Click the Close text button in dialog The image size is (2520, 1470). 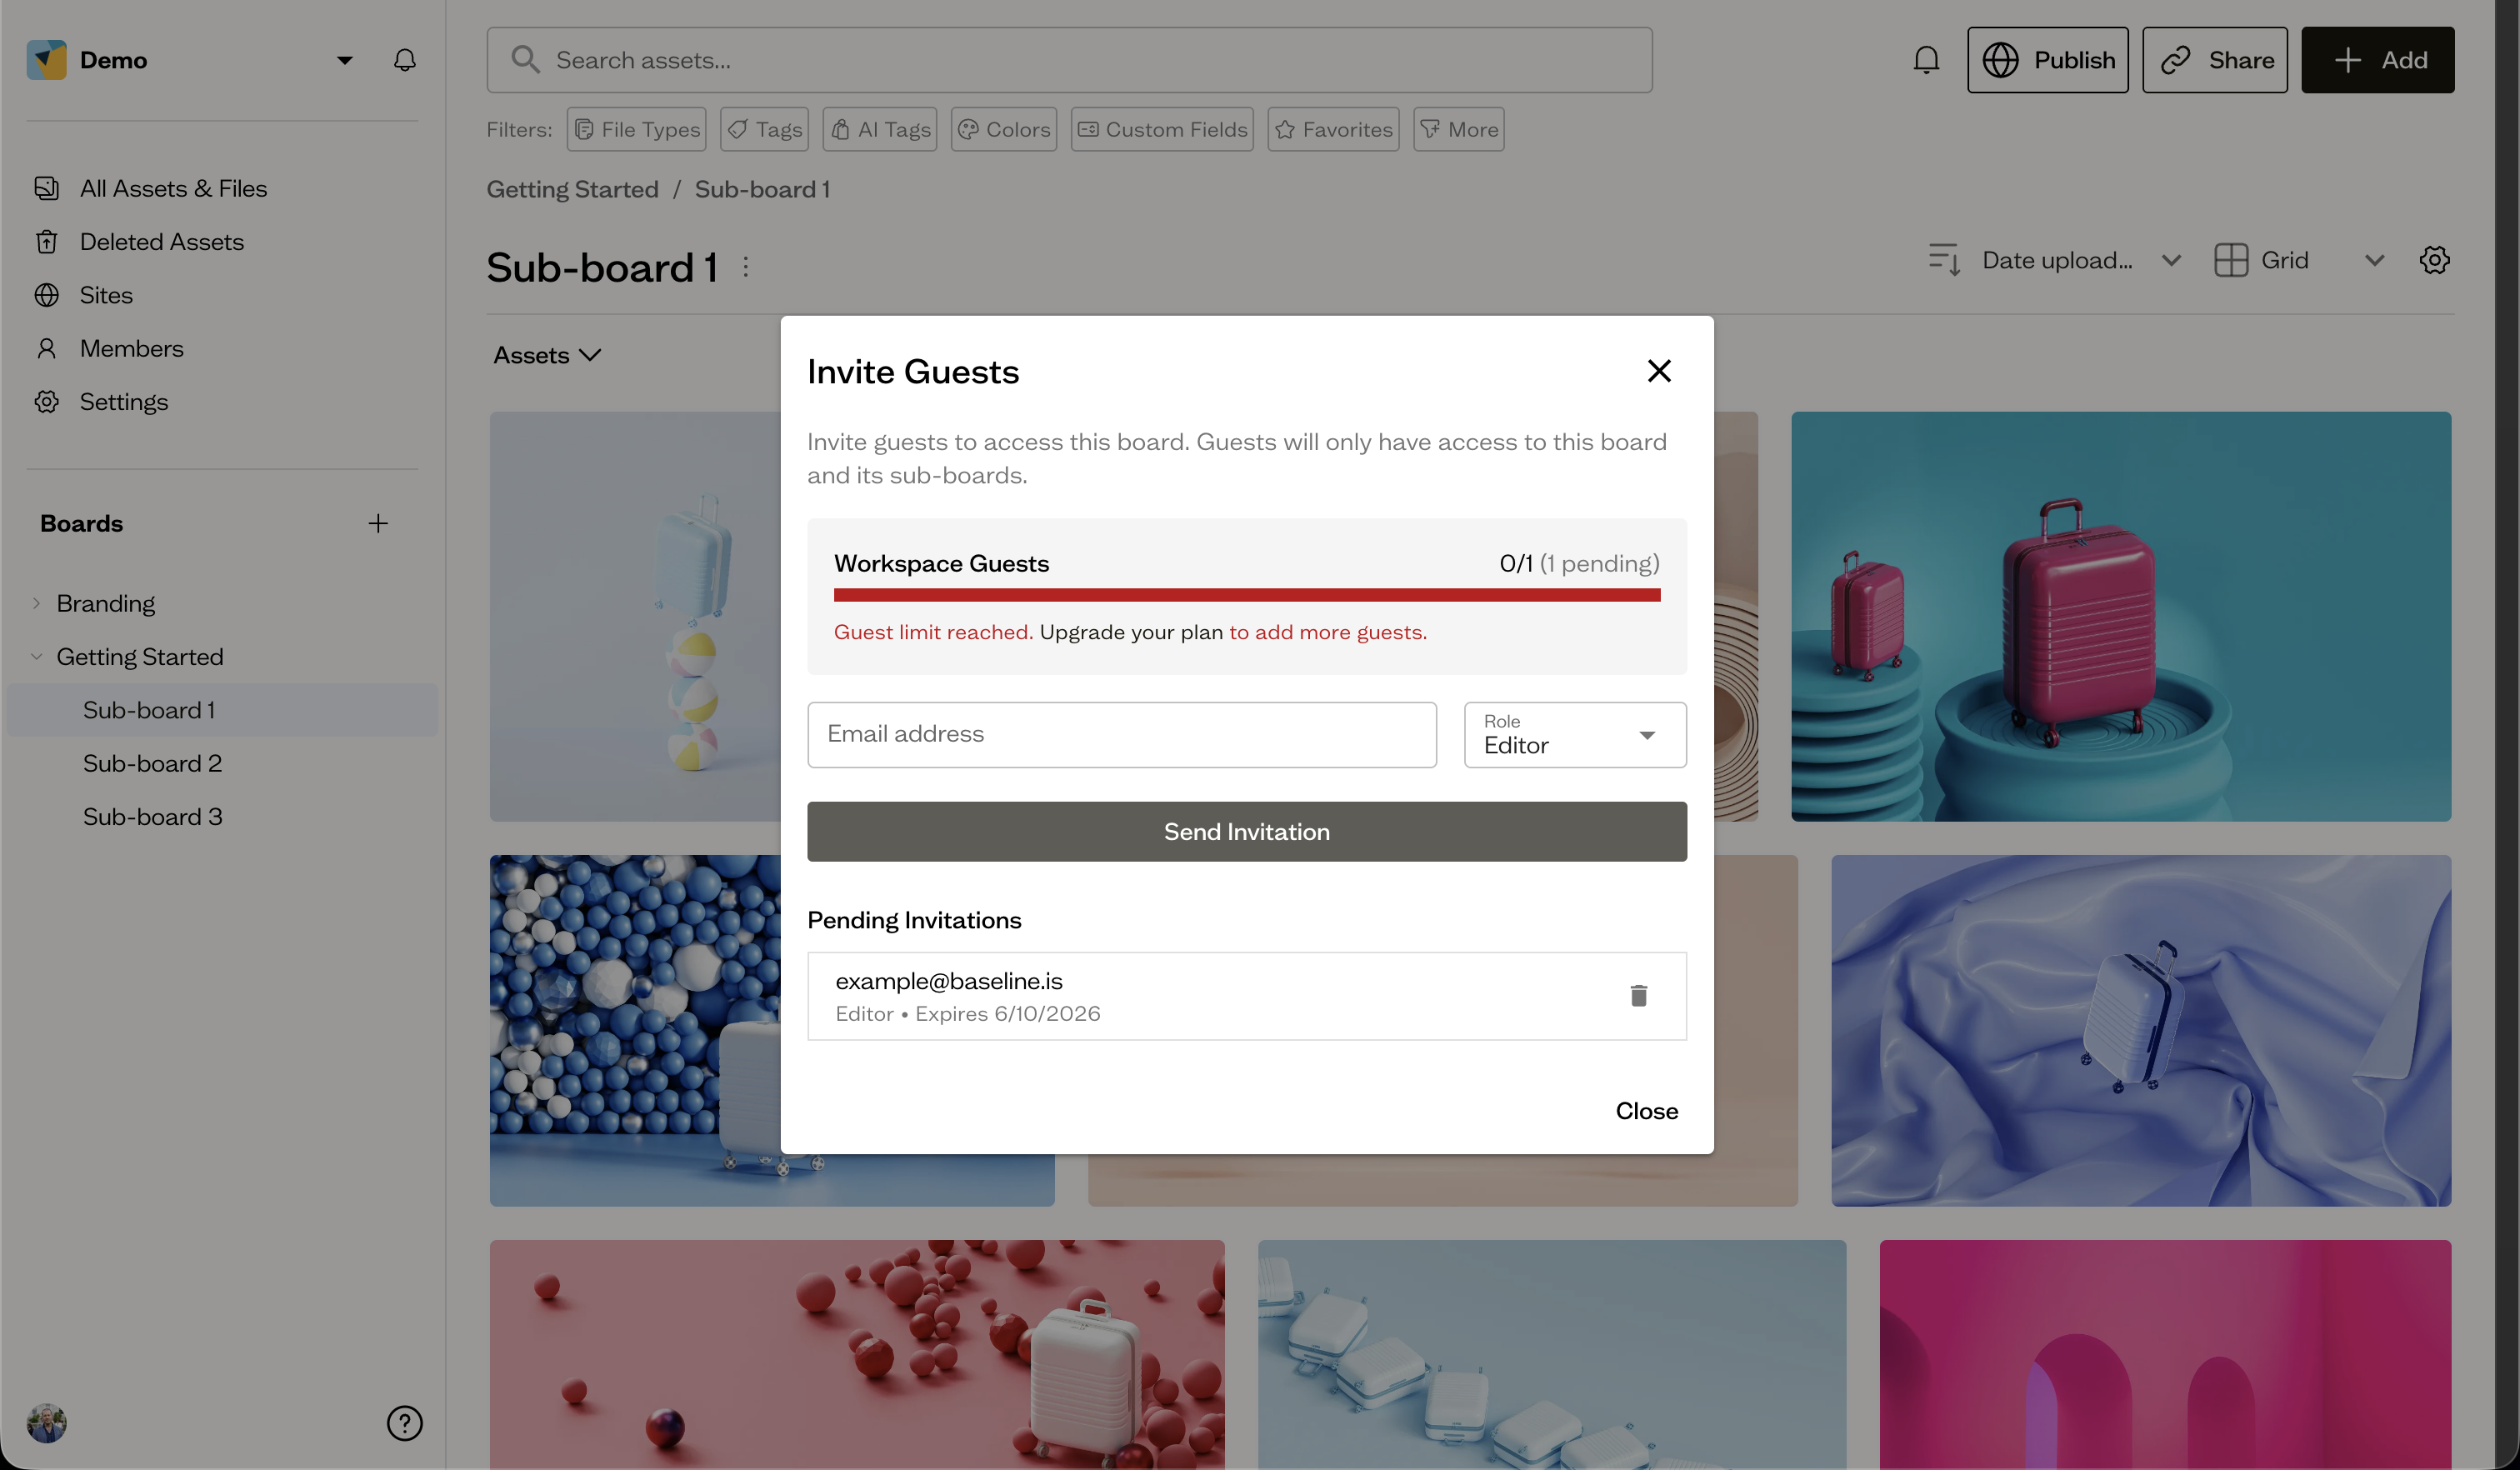[1646, 1110]
